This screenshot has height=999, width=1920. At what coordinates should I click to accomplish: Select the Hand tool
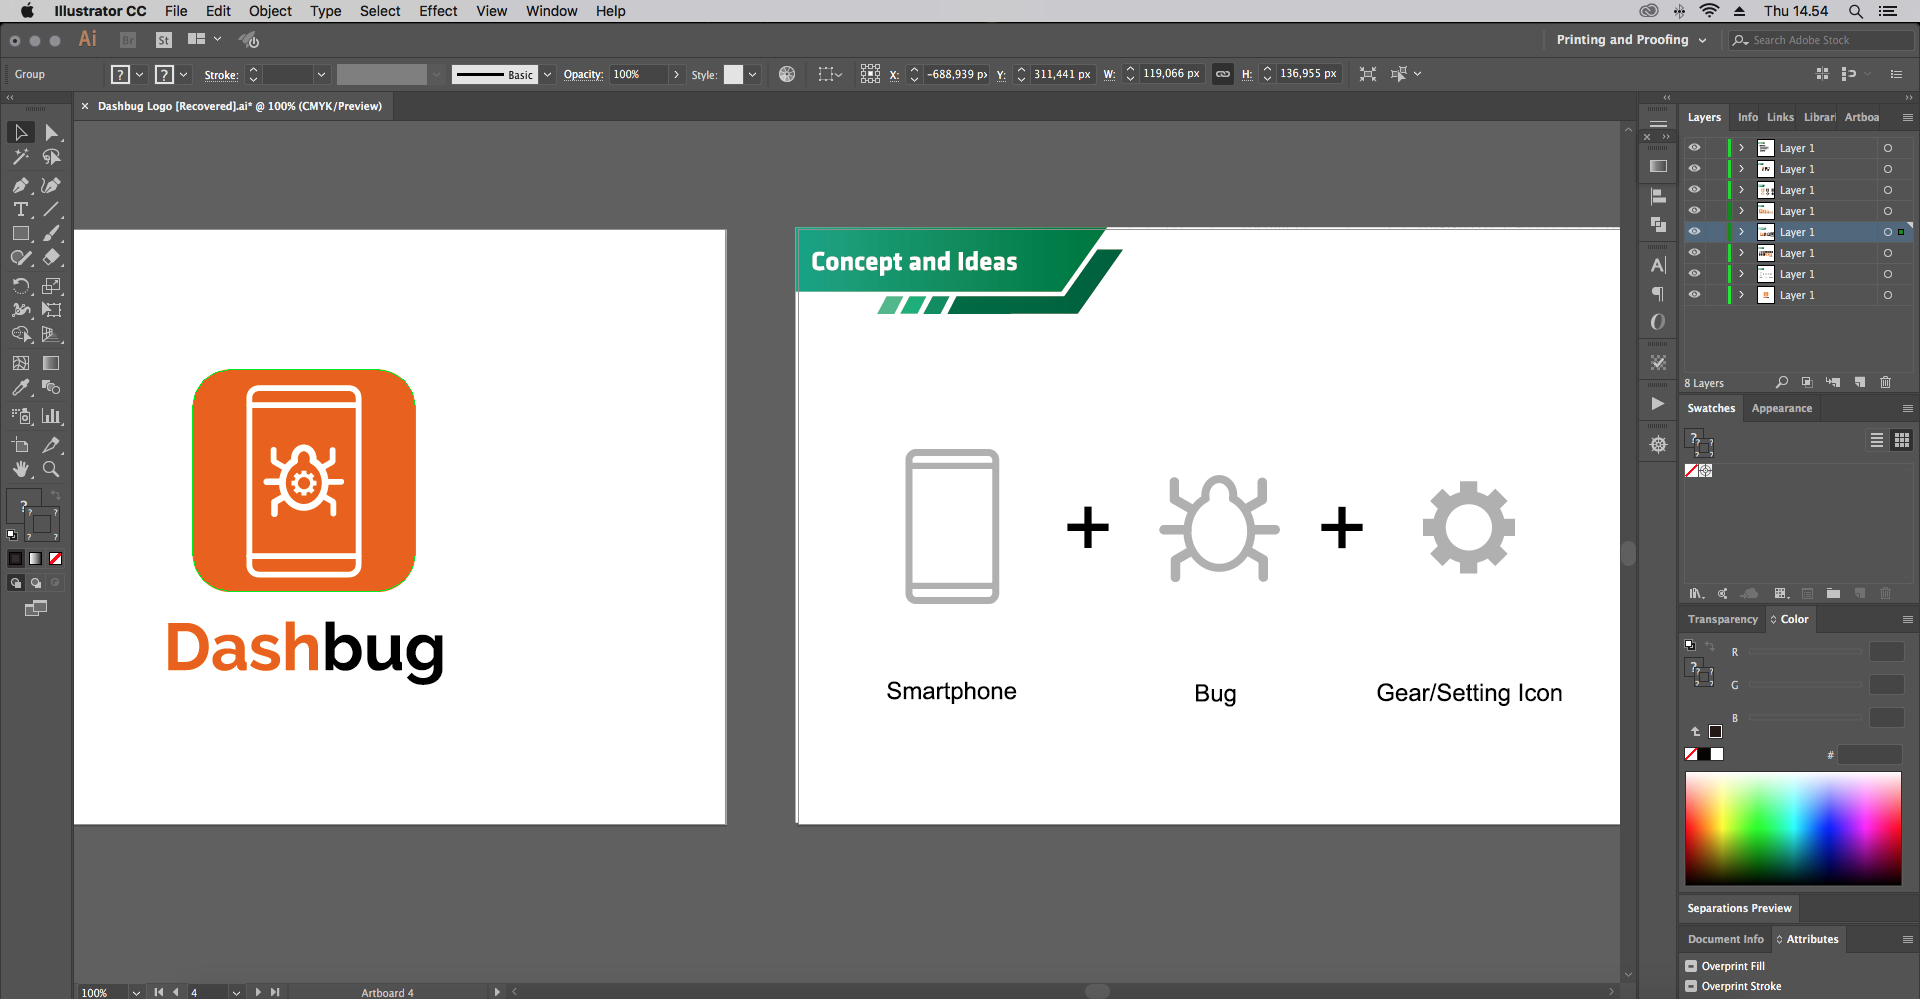21,469
